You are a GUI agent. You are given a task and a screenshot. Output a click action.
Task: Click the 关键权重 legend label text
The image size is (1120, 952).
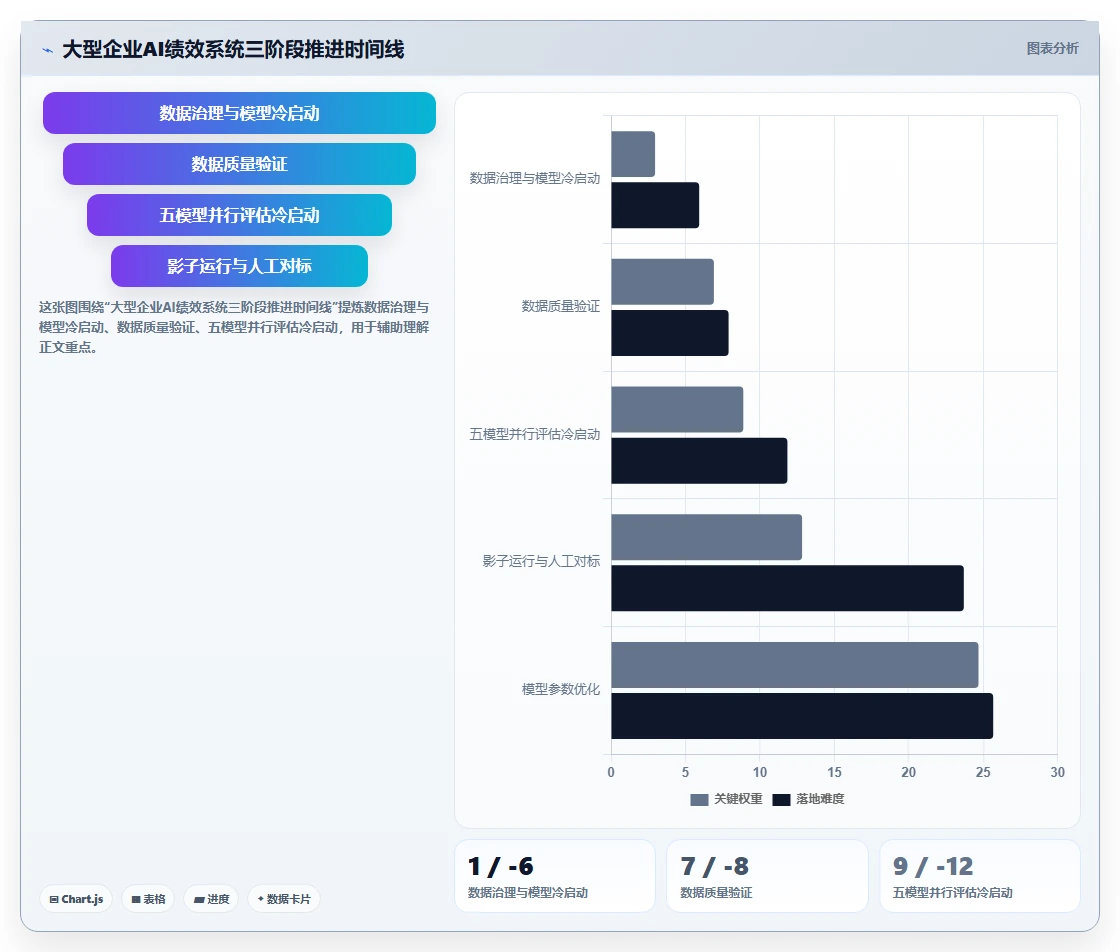[739, 799]
